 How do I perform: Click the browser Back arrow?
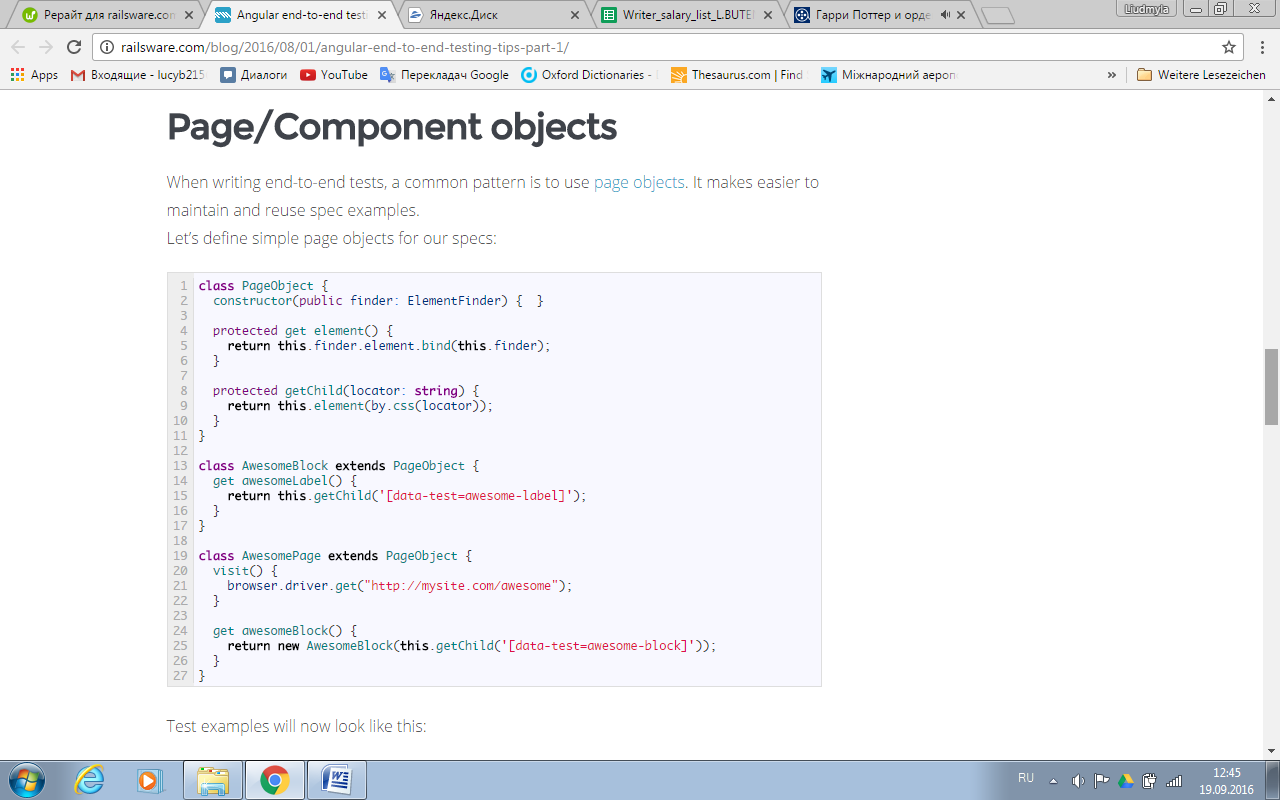click(19, 47)
